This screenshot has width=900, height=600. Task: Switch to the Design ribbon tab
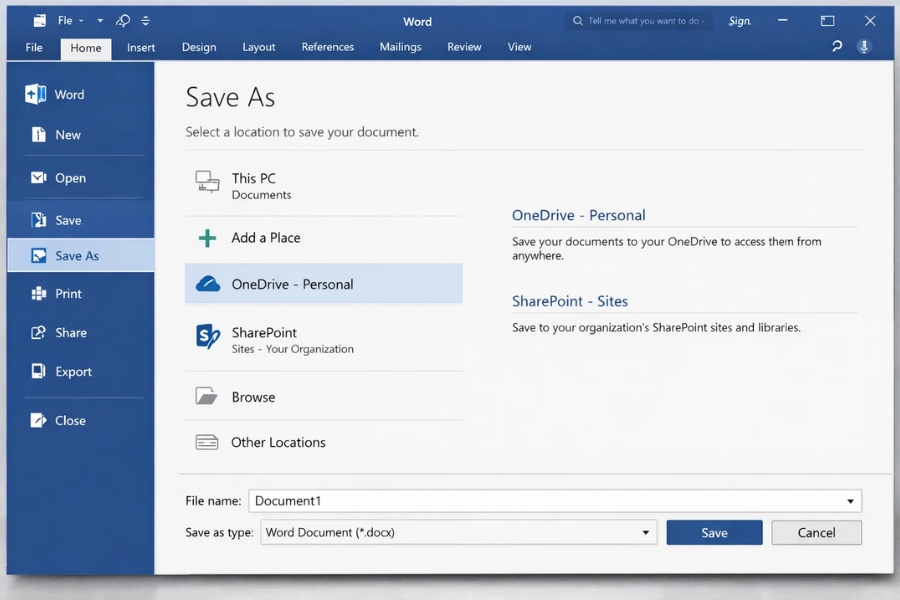tap(198, 46)
